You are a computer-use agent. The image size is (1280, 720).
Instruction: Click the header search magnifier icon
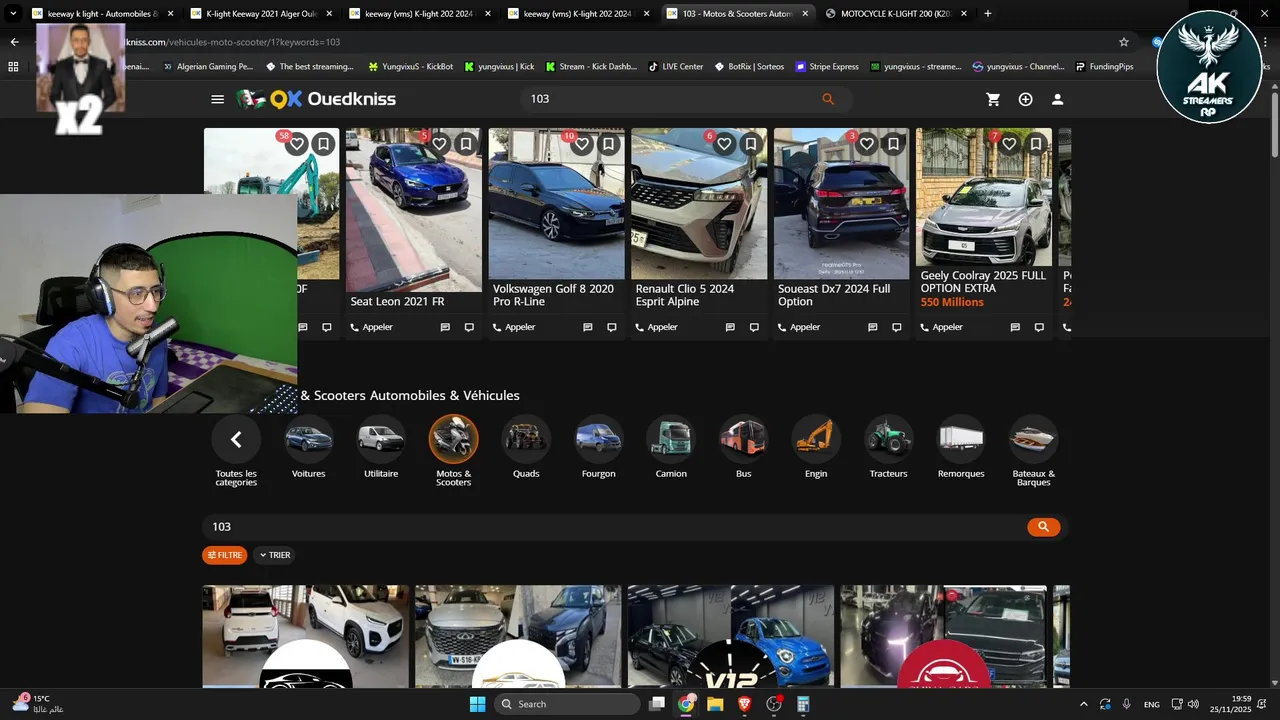pyautogui.click(x=828, y=99)
